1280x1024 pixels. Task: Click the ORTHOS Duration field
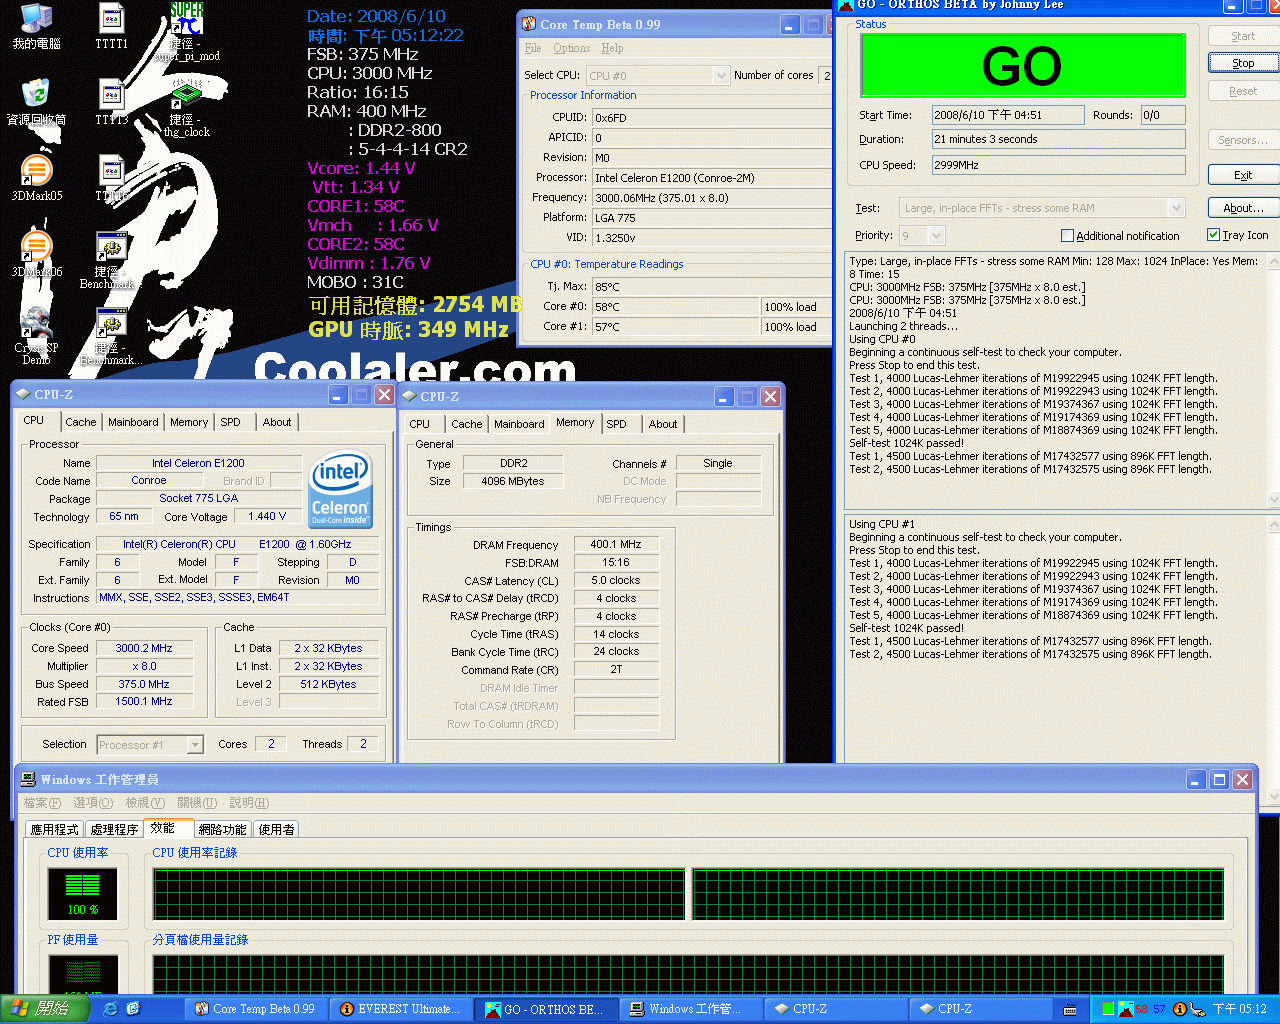pos(1059,139)
